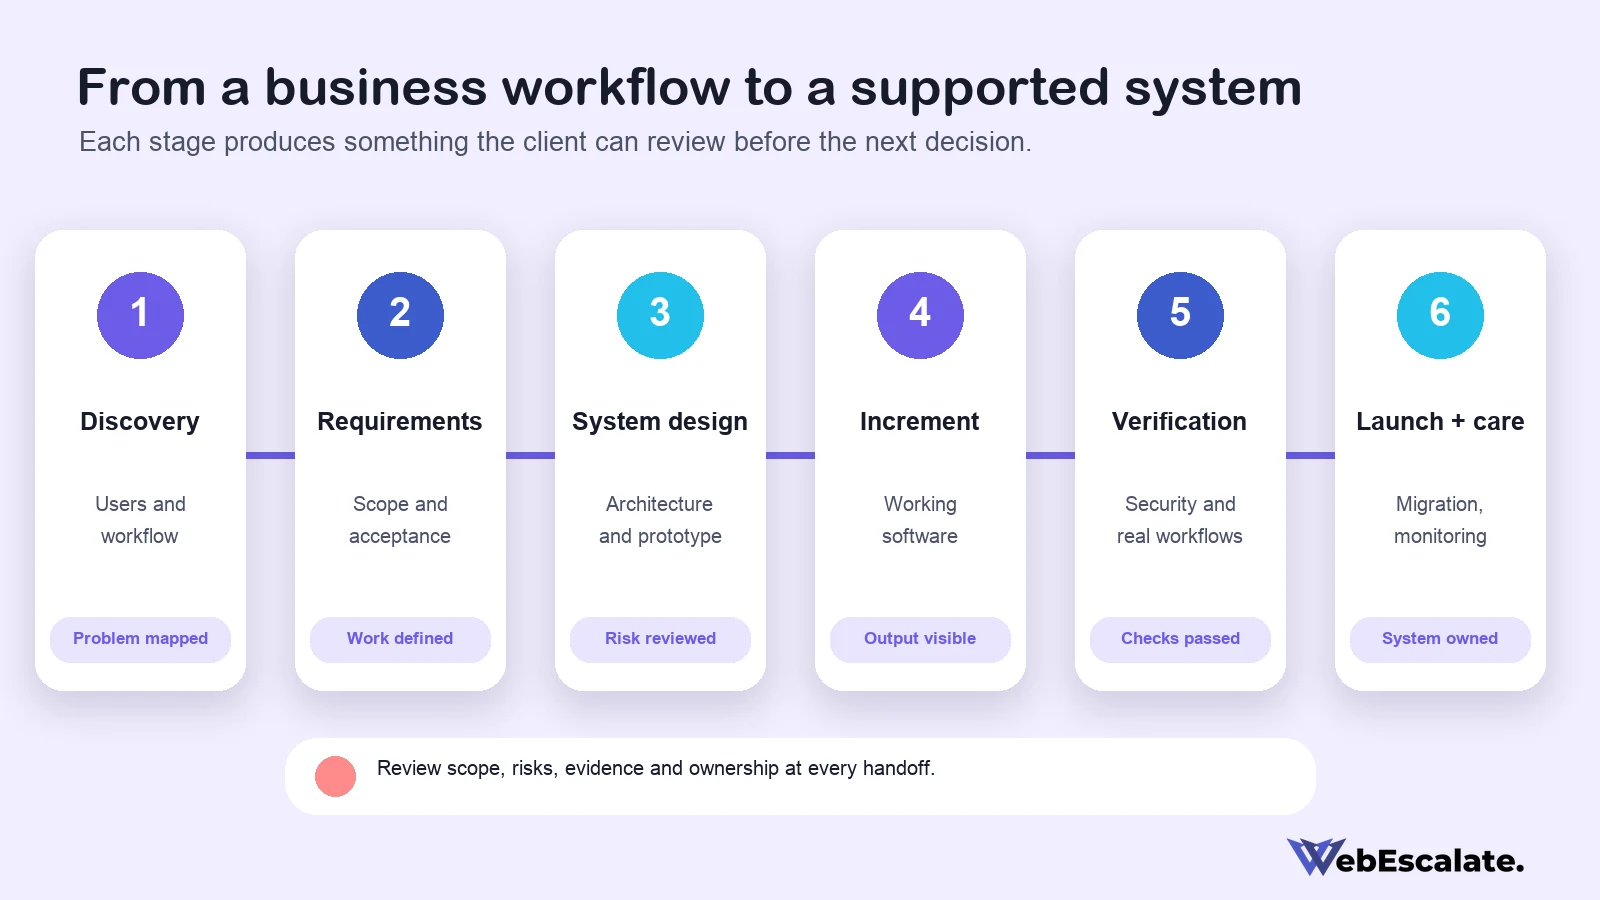Click the 'Architecture and prototype' description
Viewport: 1600px width, 900px height.
tap(660, 520)
